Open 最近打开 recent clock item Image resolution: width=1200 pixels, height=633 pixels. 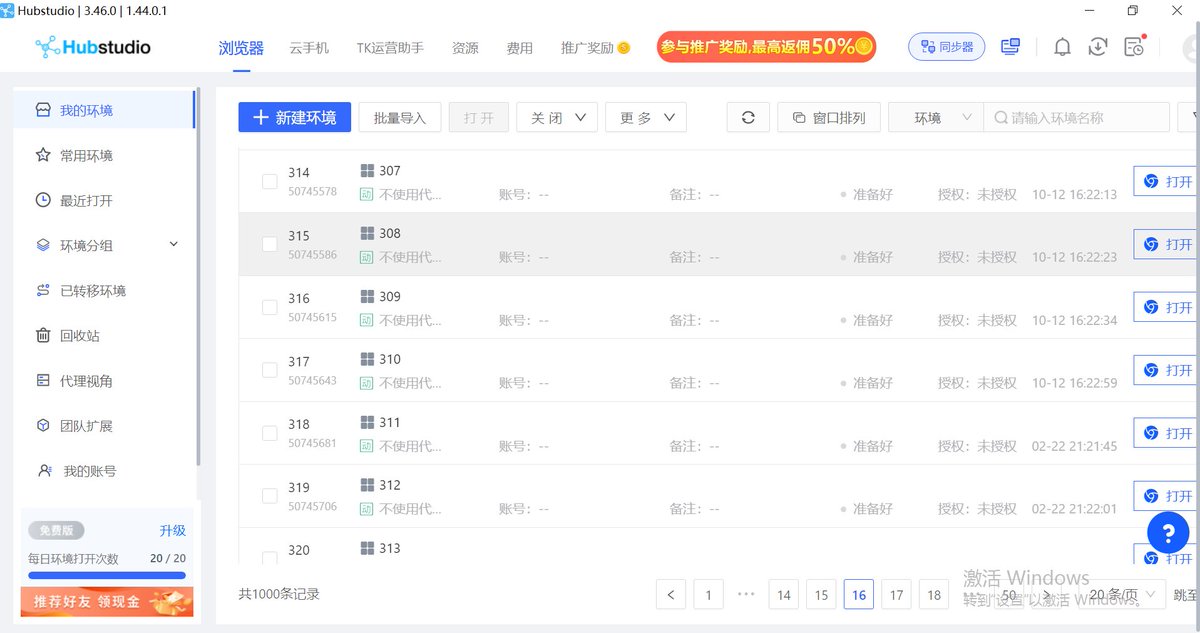click(x=85, y=201)
